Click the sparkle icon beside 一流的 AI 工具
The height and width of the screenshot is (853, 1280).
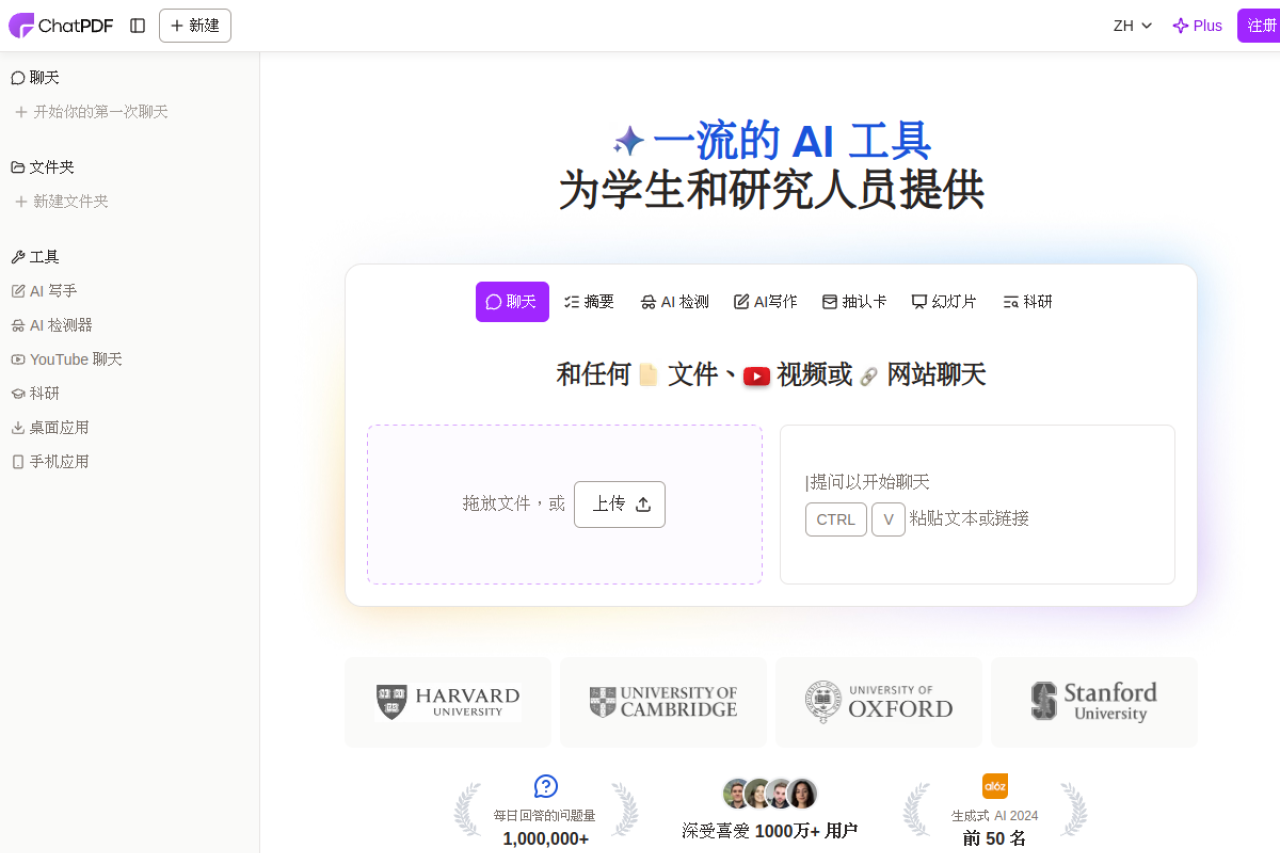coord(629,141)
